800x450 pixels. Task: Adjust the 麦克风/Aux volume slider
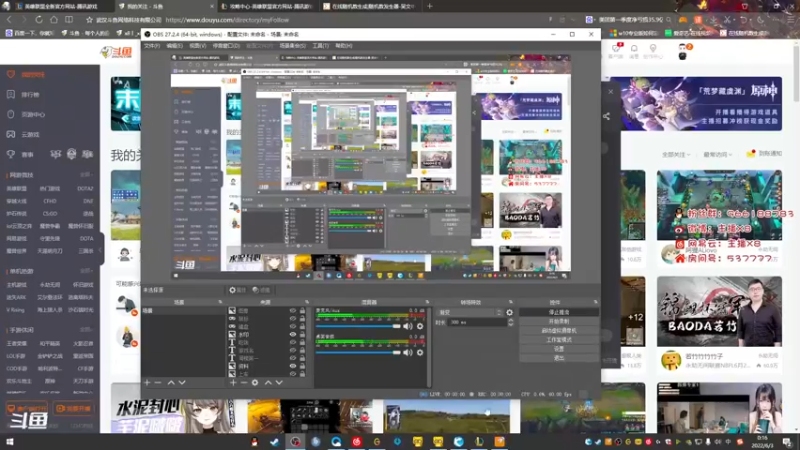[358, 326]
